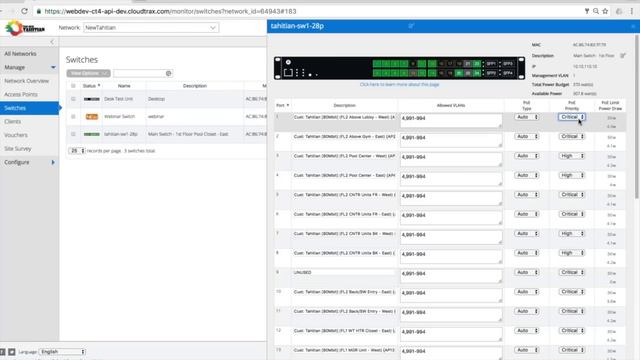The height and width of the screenshot is (360, 640).
Task: Open the browser search magnifier icon
Action: [x=596, y=11]
